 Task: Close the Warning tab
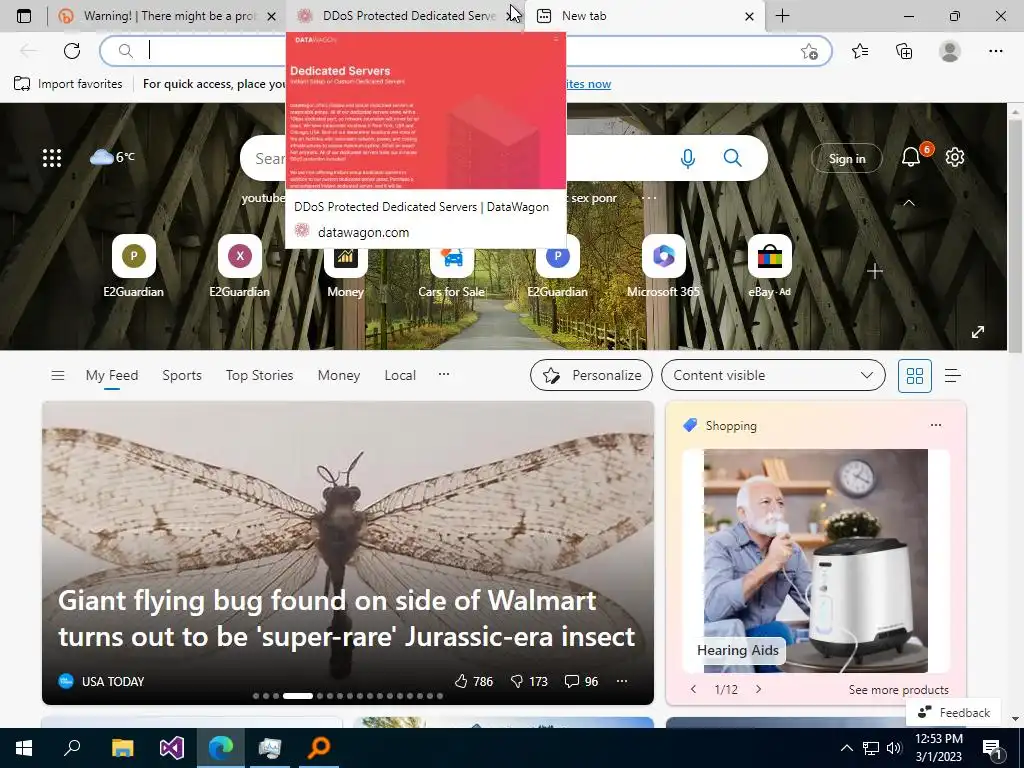point(272,16)
